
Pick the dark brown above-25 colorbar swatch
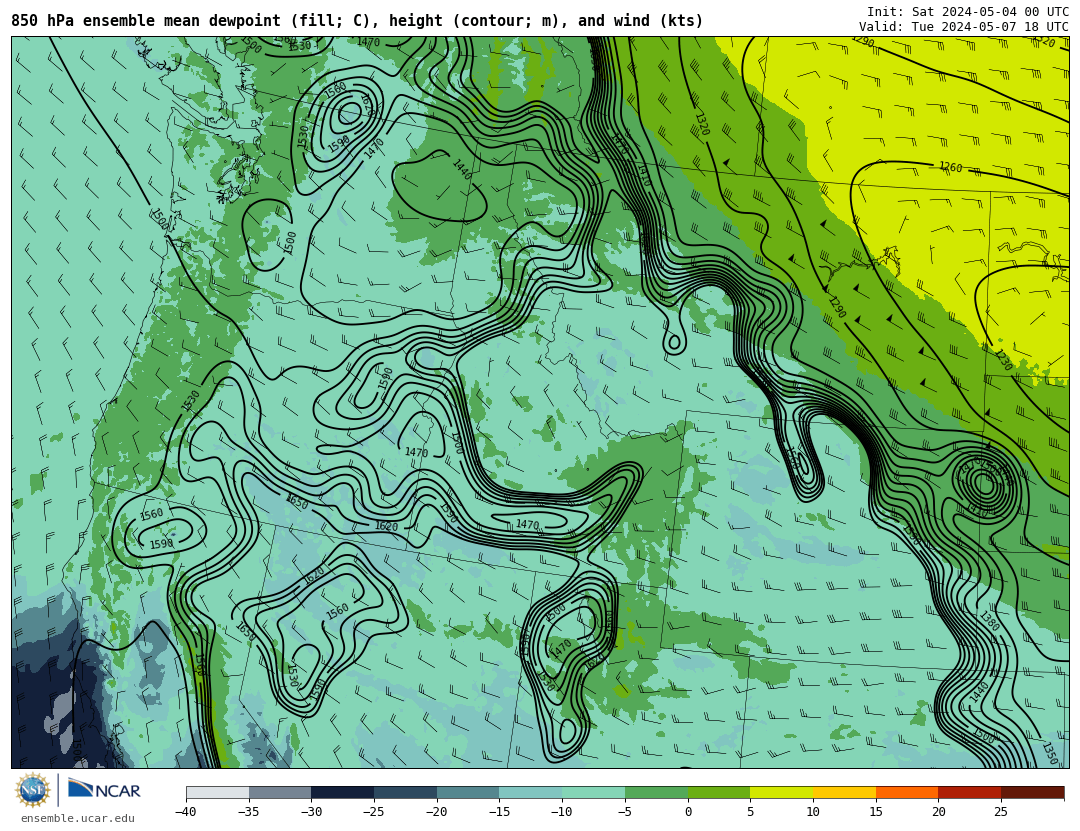(1032, 792)
